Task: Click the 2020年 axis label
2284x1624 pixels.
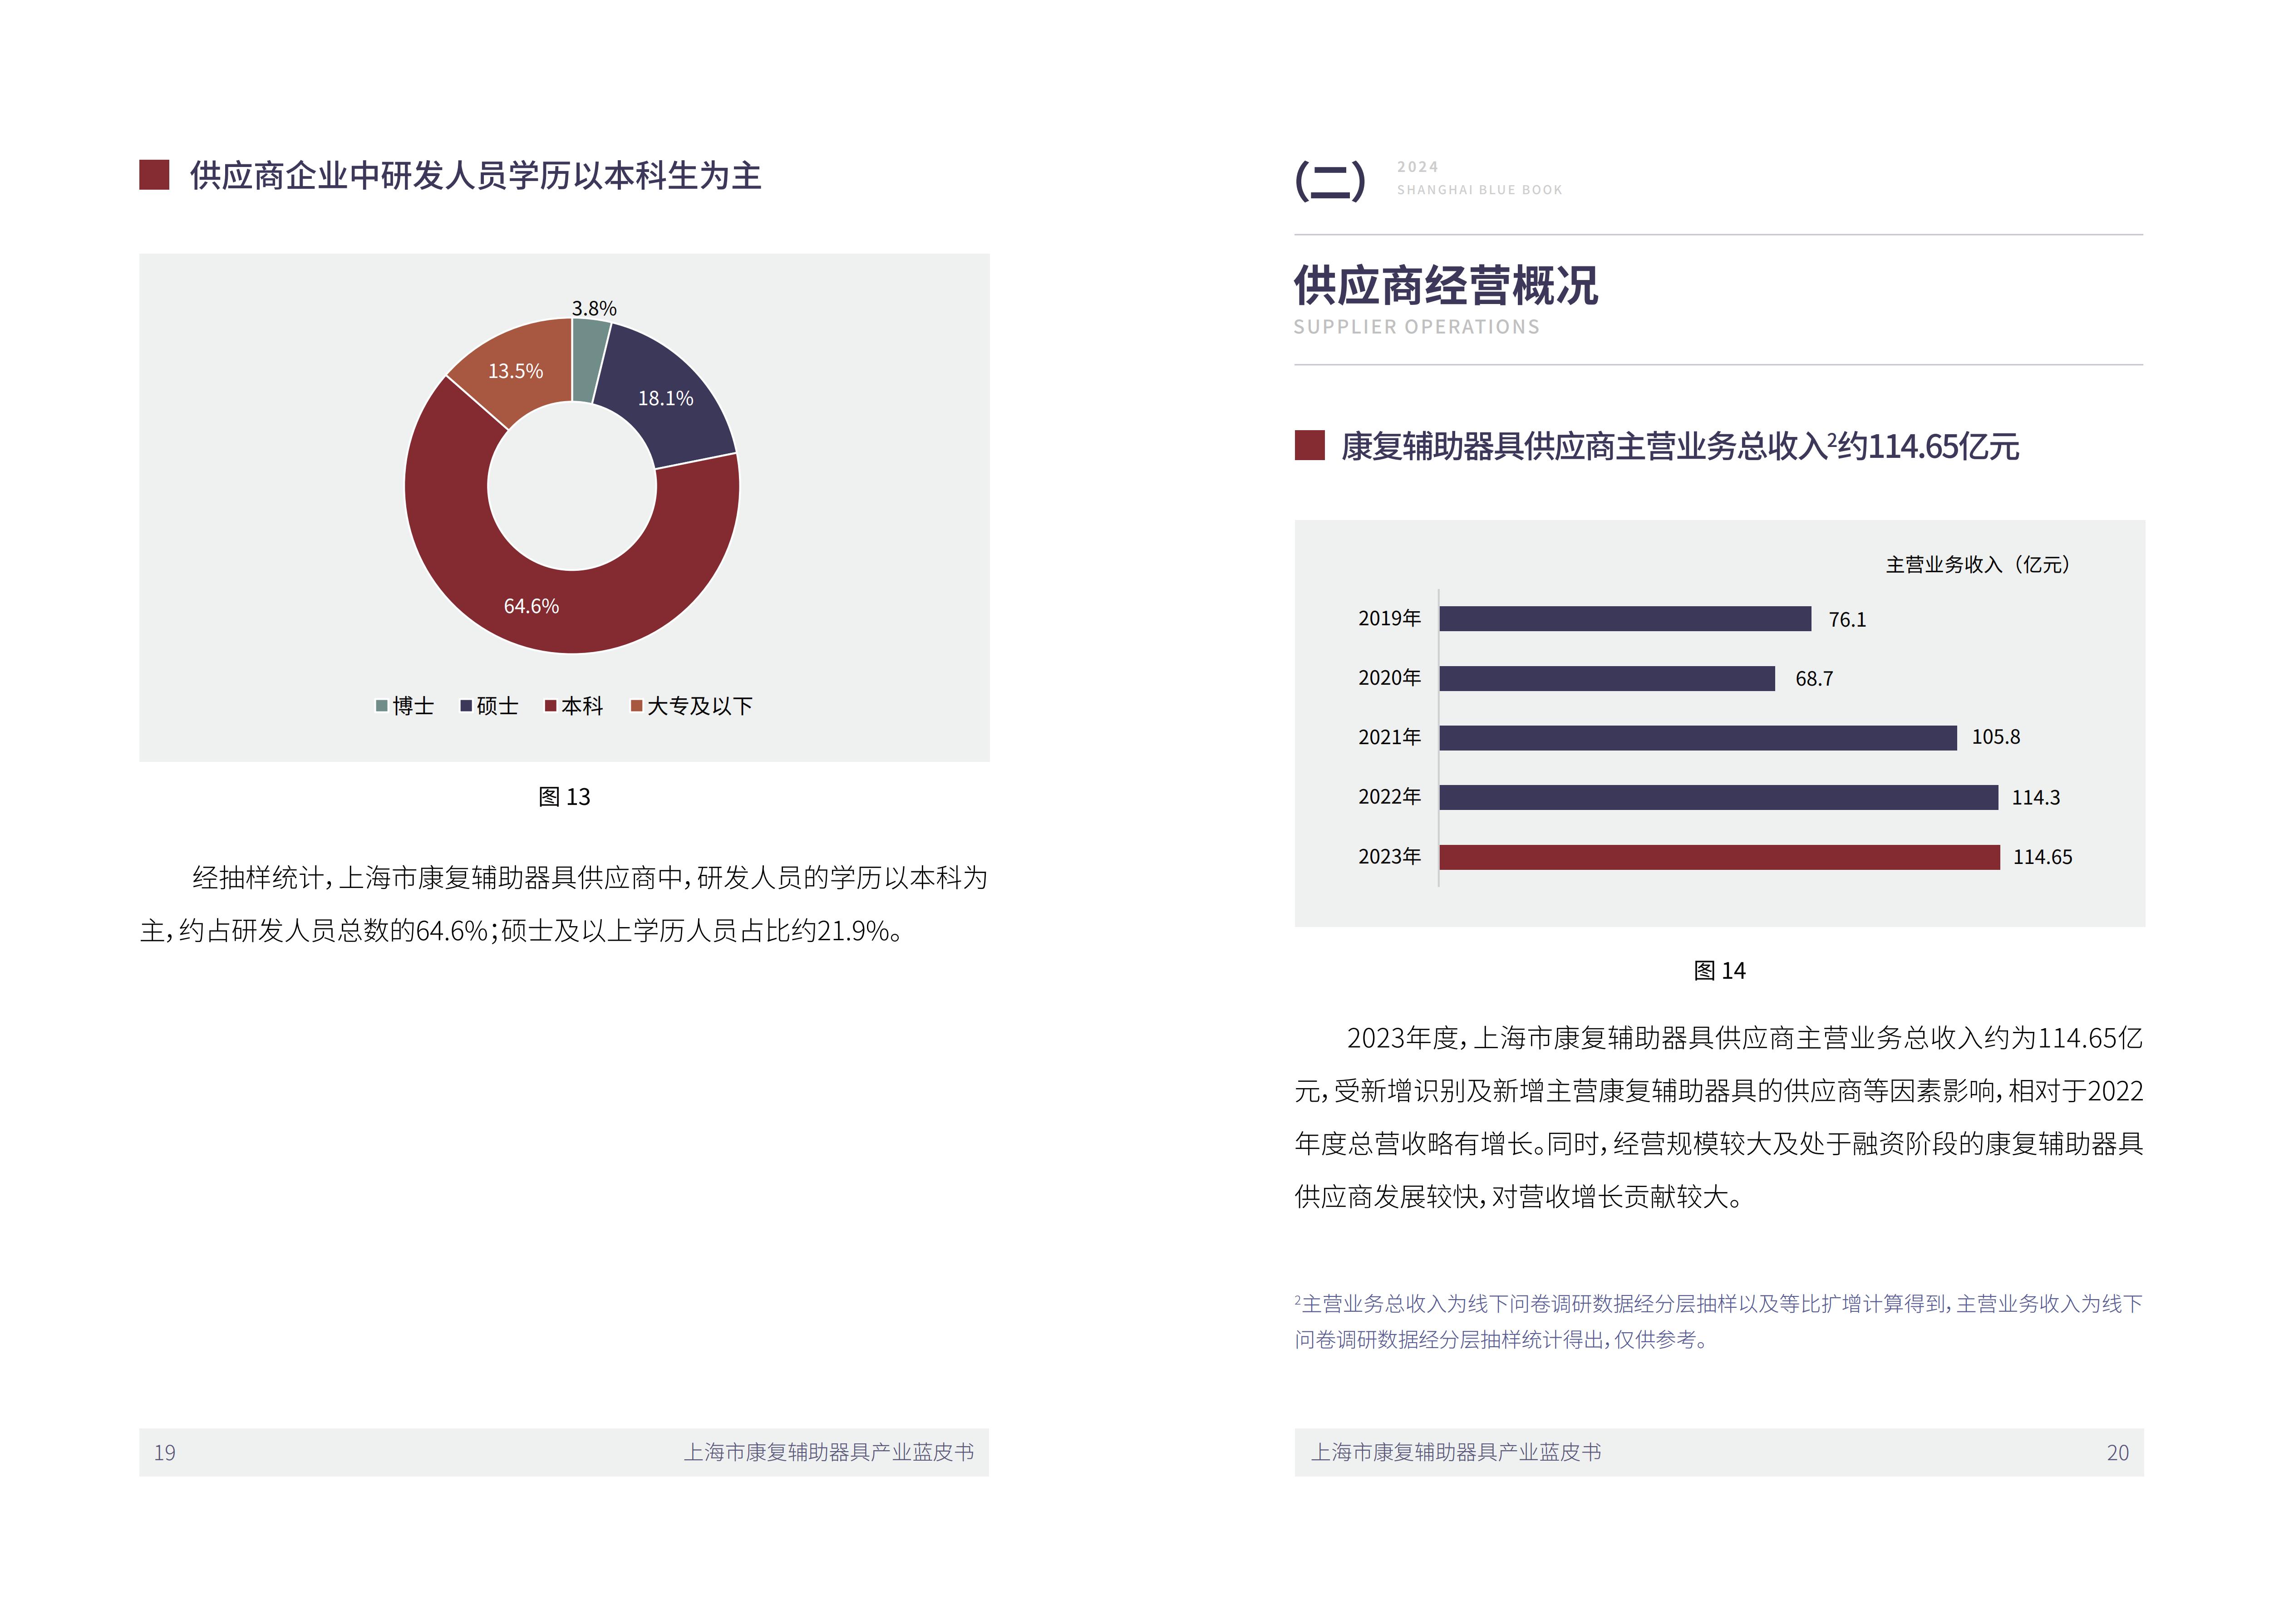Action: point(1389,678)
